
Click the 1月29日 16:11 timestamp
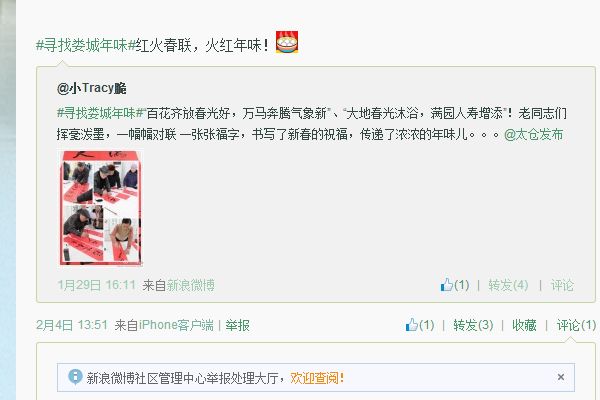tap(96, 285)
